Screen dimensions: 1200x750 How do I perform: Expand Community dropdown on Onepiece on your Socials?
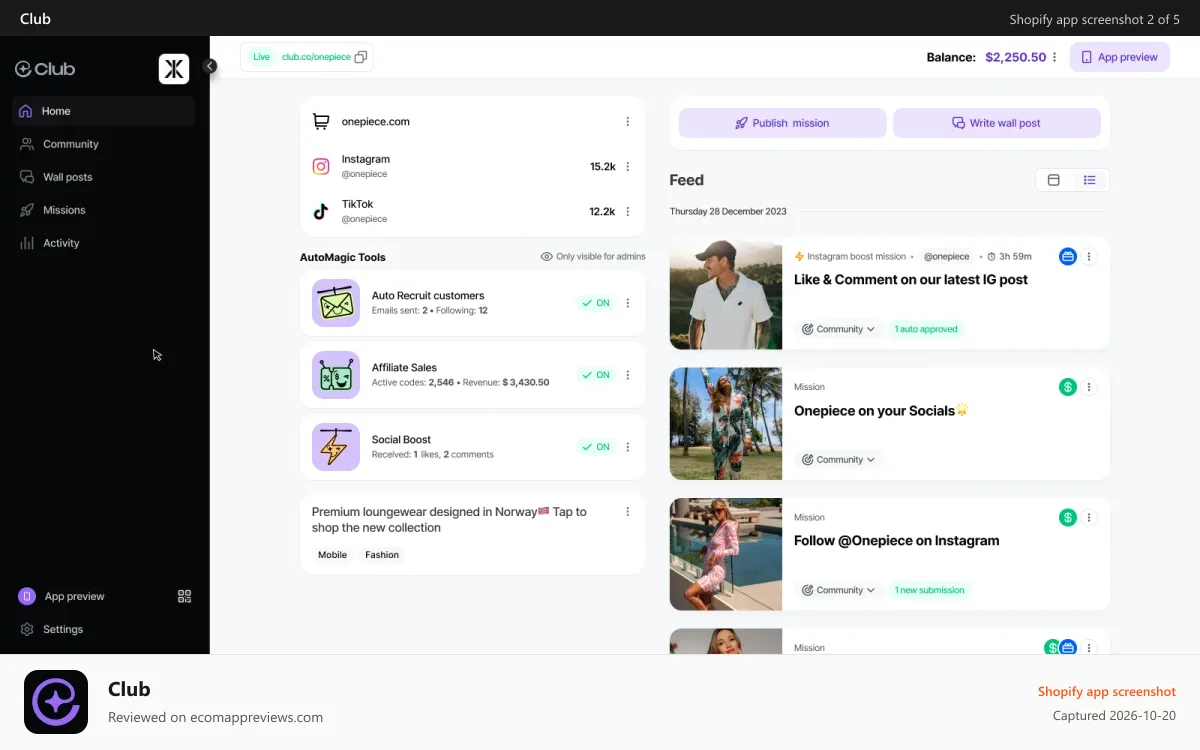pos(838,460)
